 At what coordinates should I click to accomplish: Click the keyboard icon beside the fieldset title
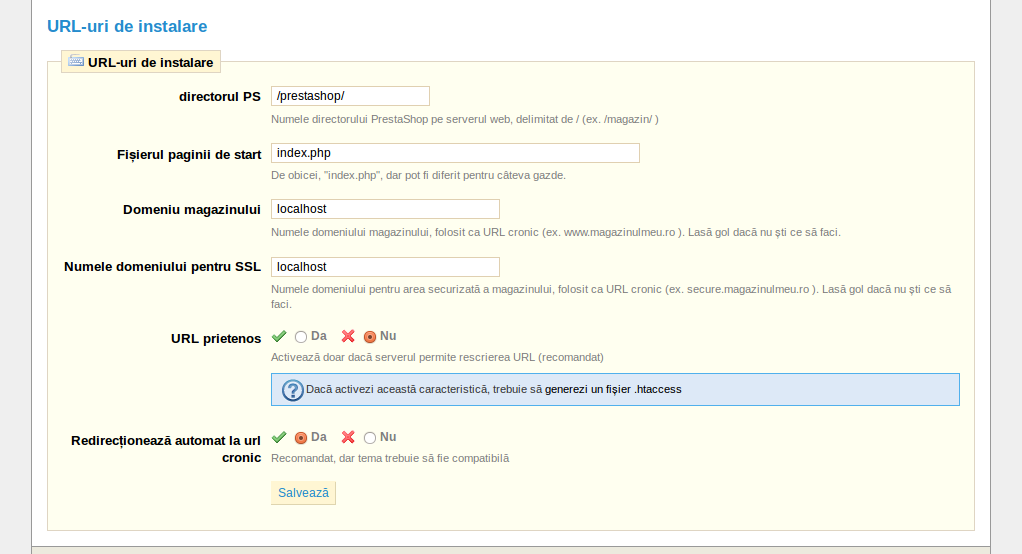click(76, 61)
